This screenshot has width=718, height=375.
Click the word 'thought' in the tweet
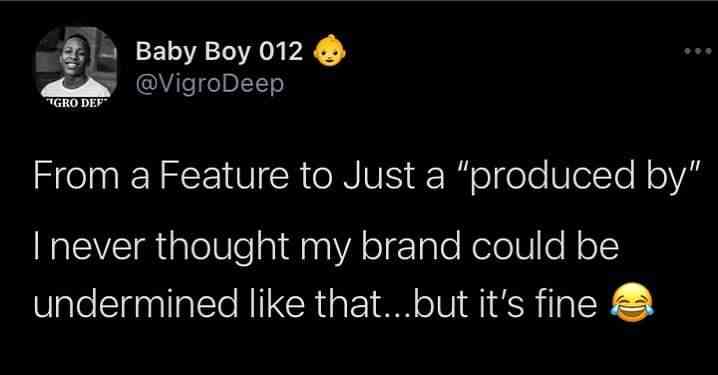pyautogui.click(x=222, y=248)
